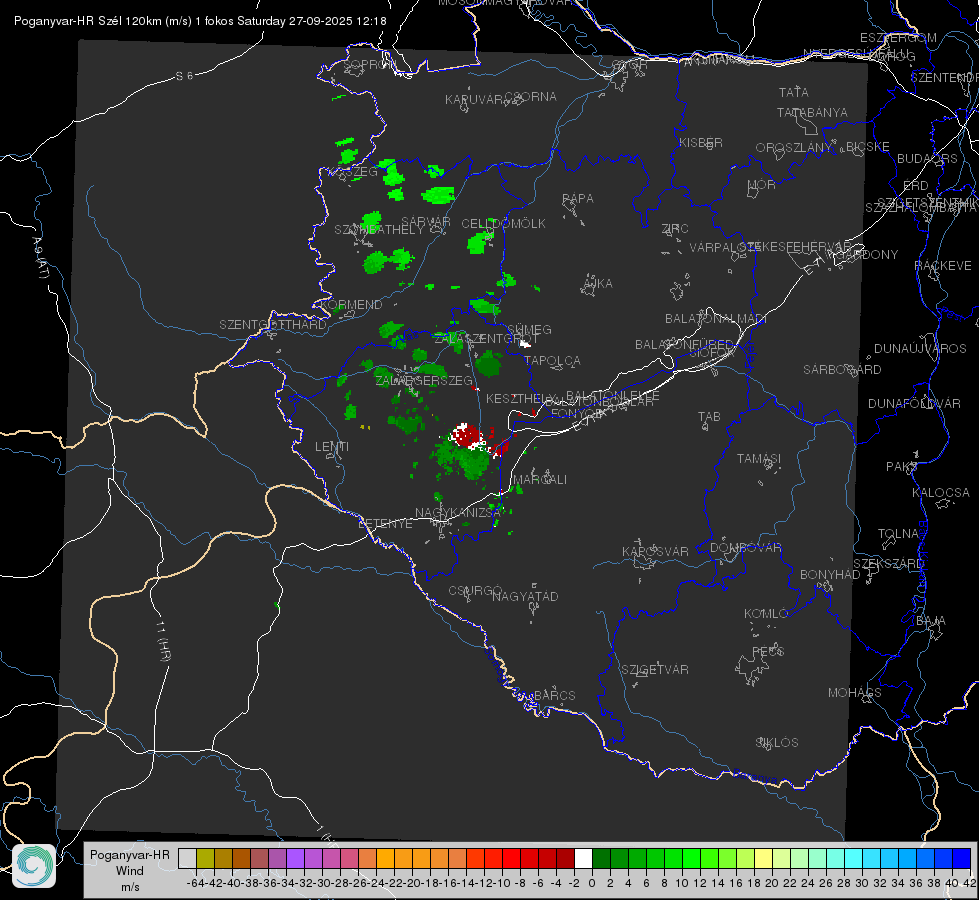Screen dimensions: 979x900
Task: Select the LETENYE label
Action: point(385,524)
